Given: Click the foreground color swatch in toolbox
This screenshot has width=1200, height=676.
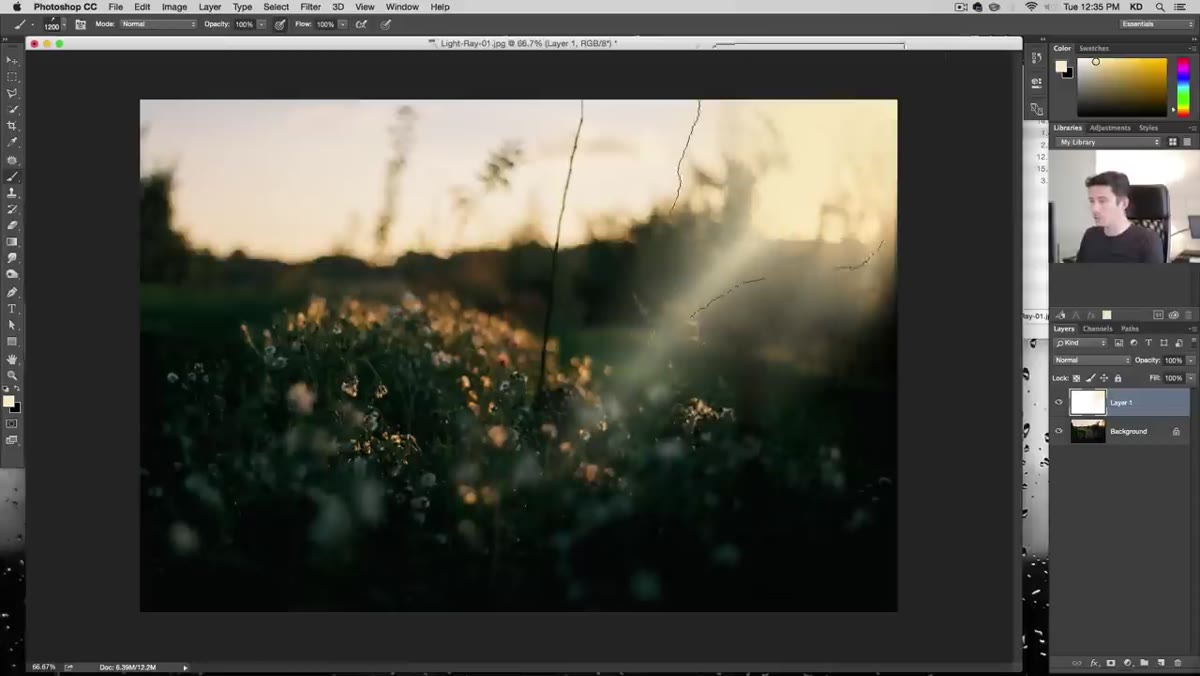Looking at the screenshot, I should 9,401.
